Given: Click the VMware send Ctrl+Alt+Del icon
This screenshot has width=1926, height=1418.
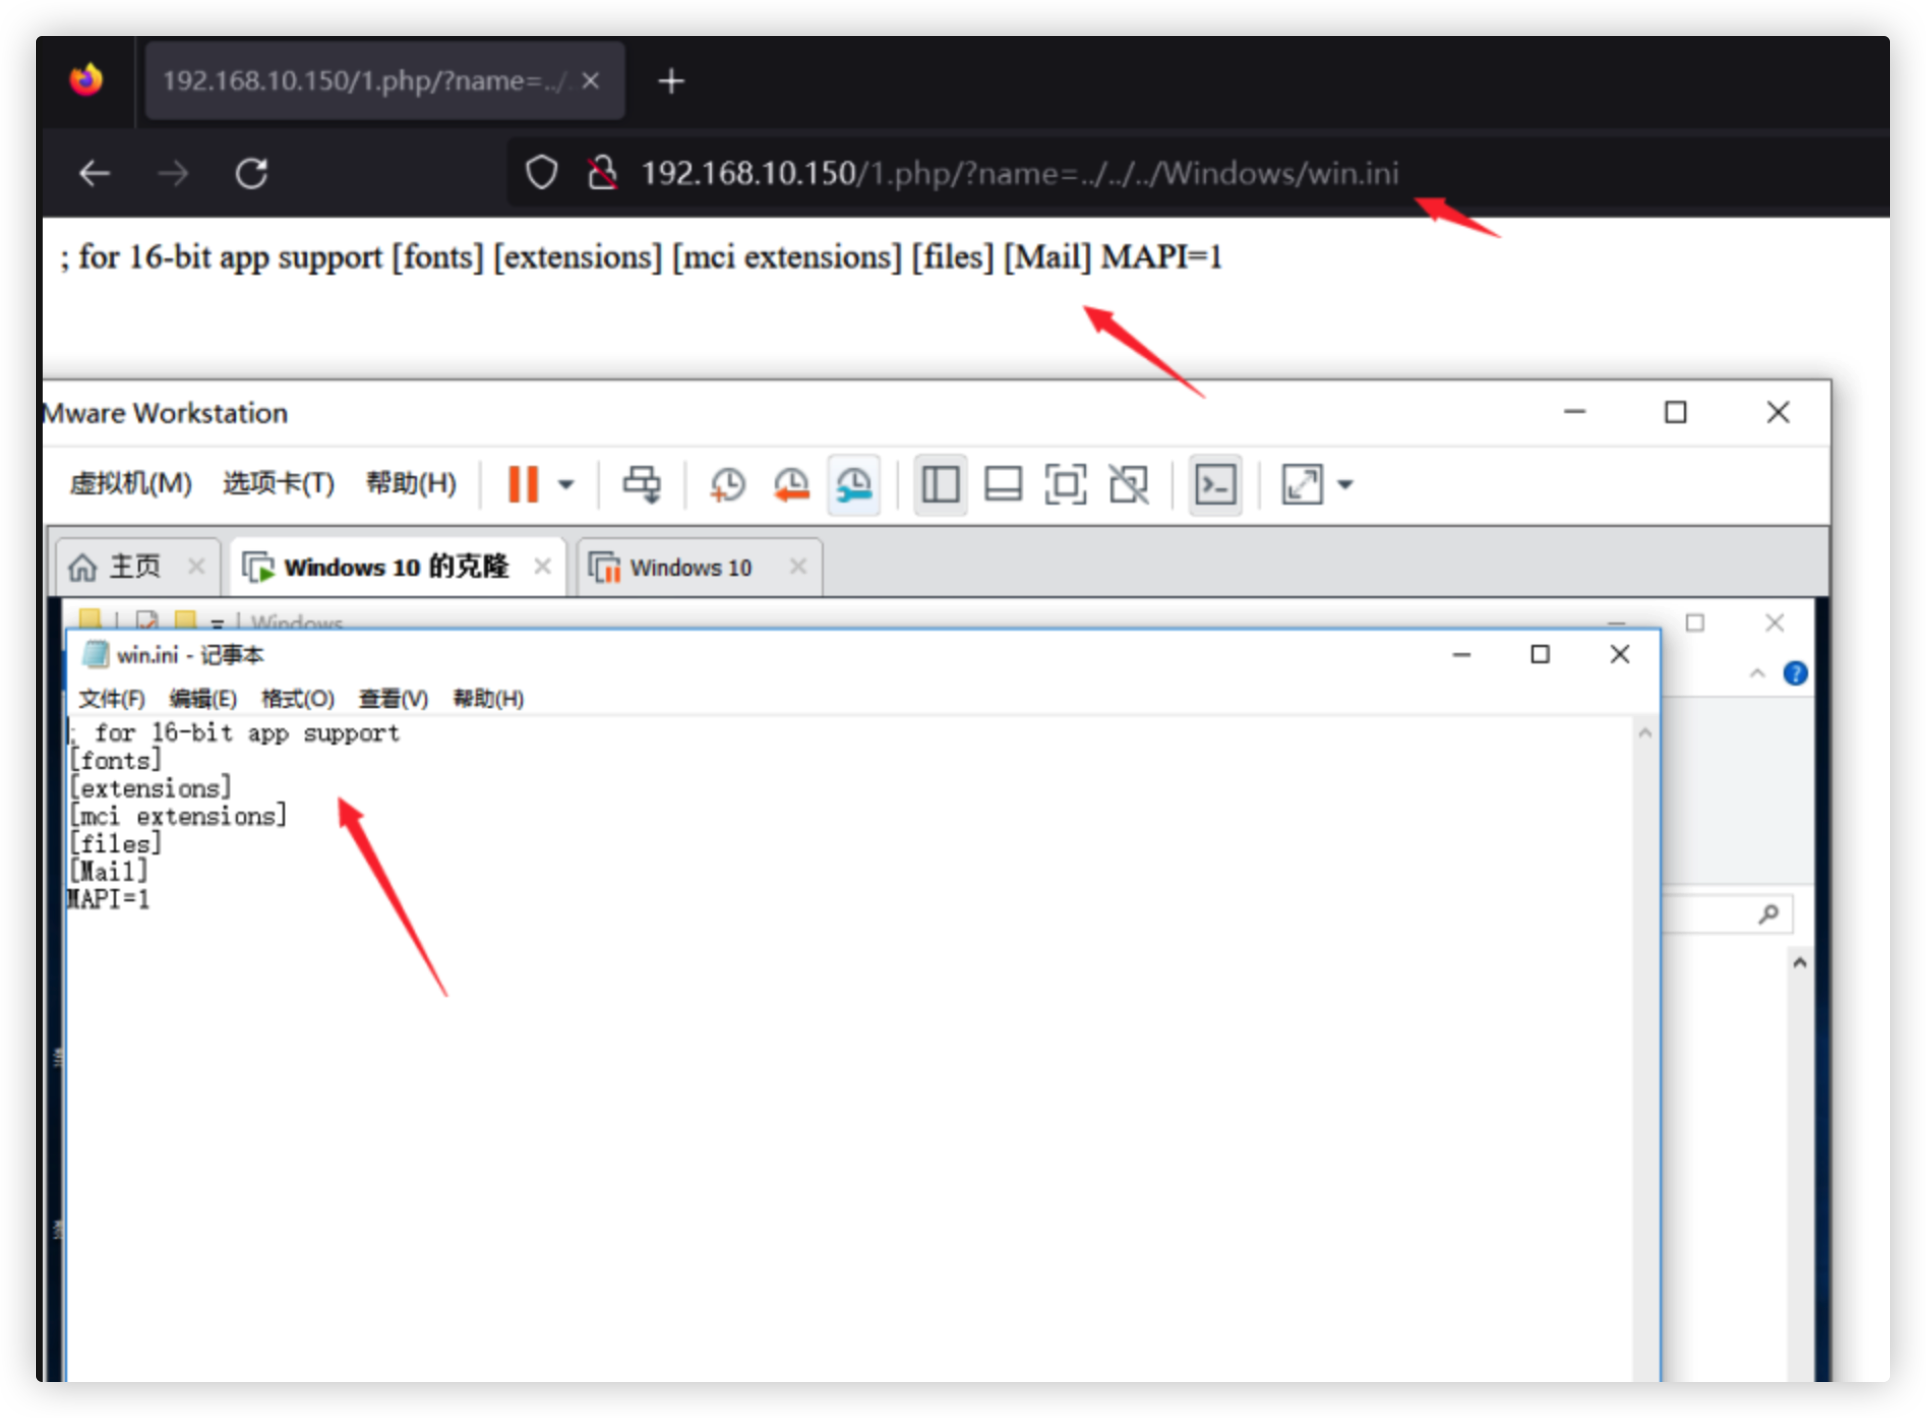Looking at the screenshot, I should coord(641,485).
